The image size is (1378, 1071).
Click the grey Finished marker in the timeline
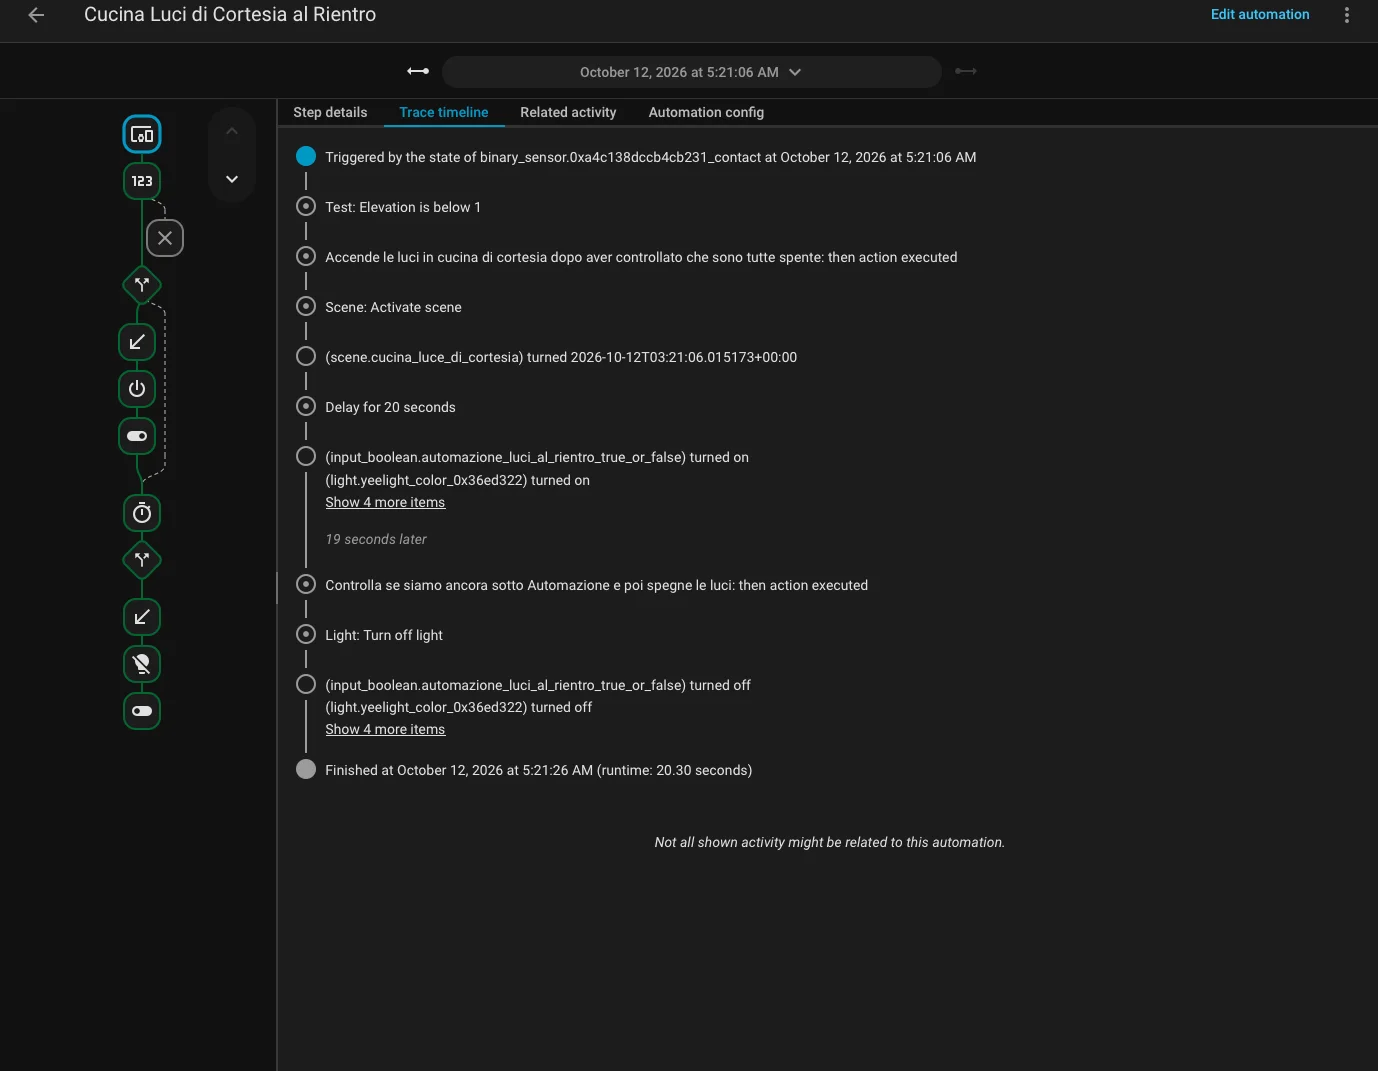[x=306, y=769]
